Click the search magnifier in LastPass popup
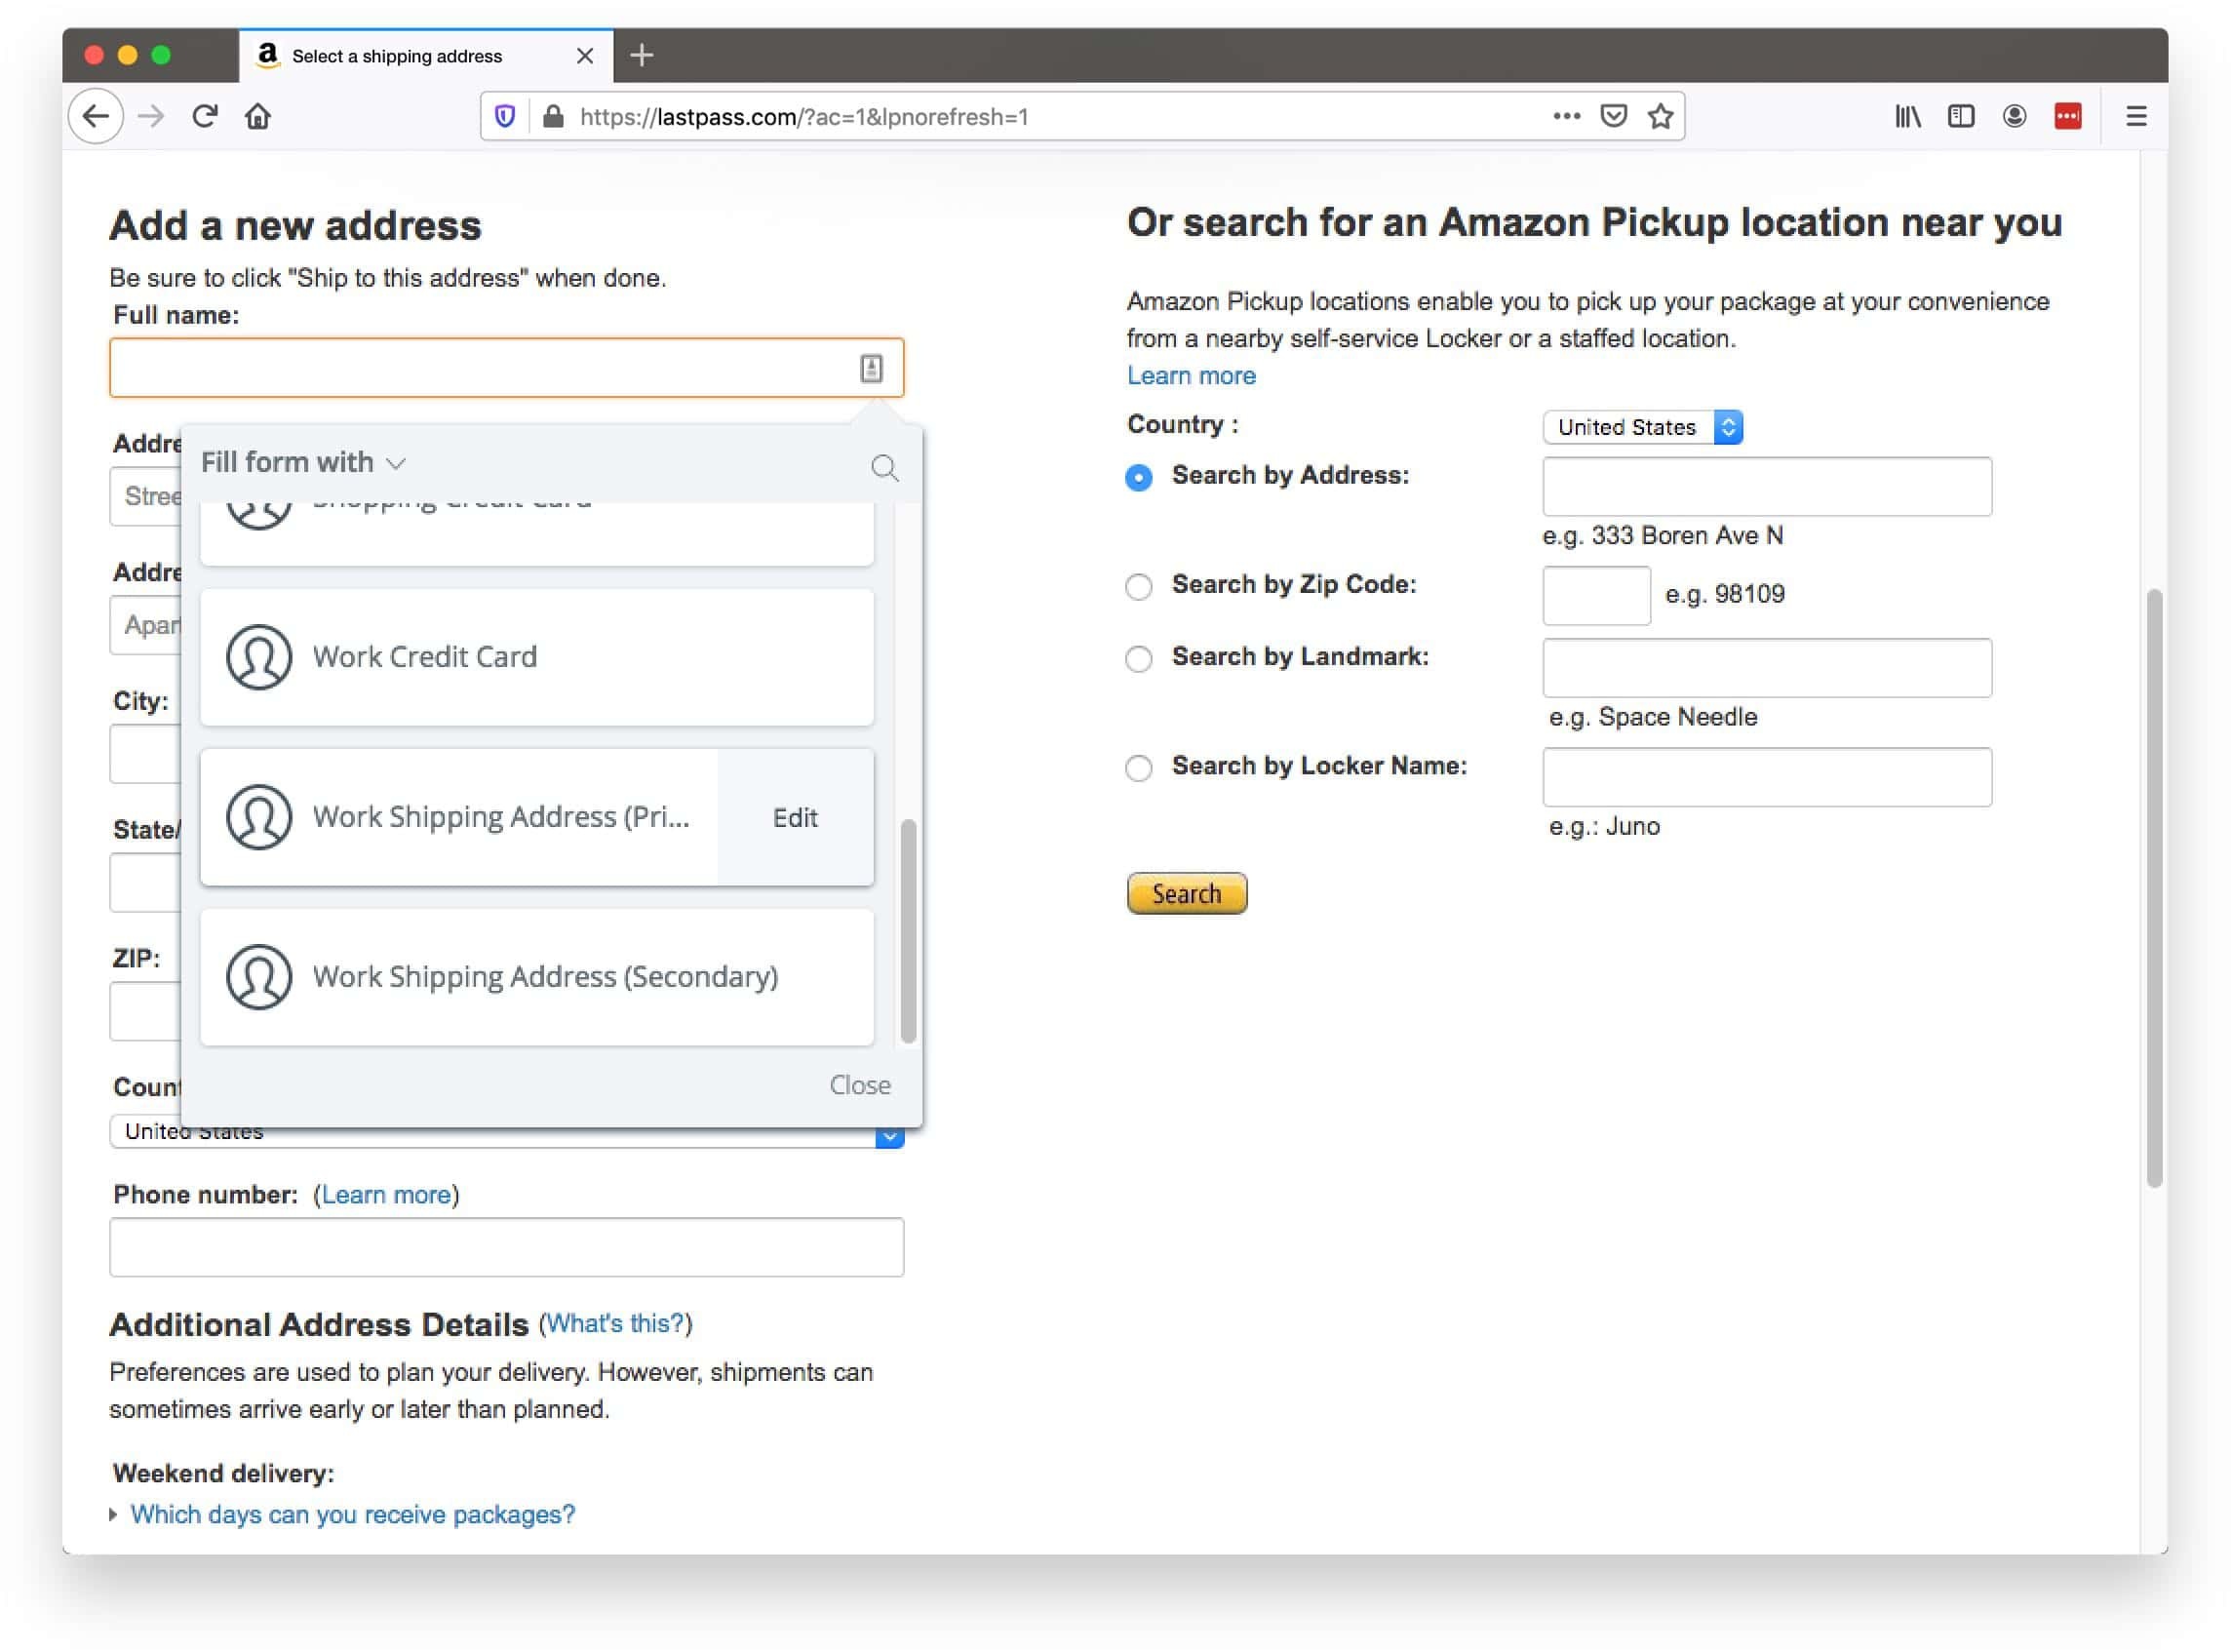 [x=883, y=467]
